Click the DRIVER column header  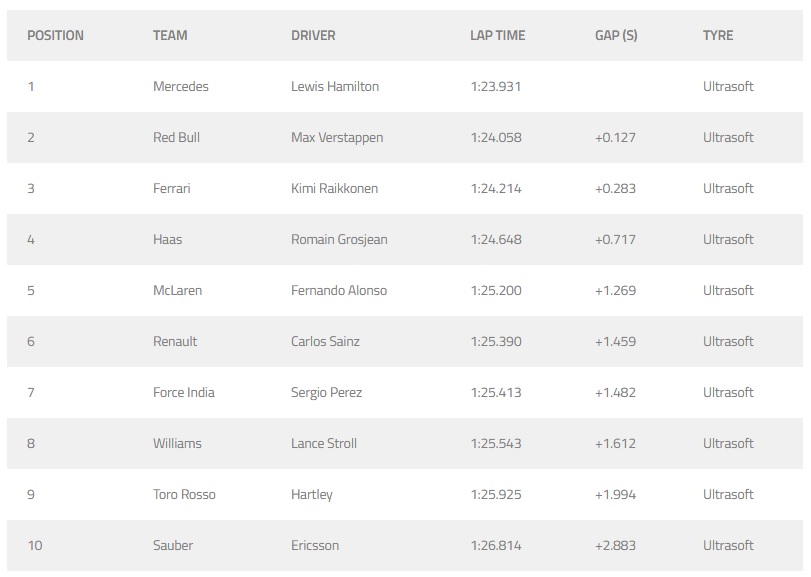[313, 36]
